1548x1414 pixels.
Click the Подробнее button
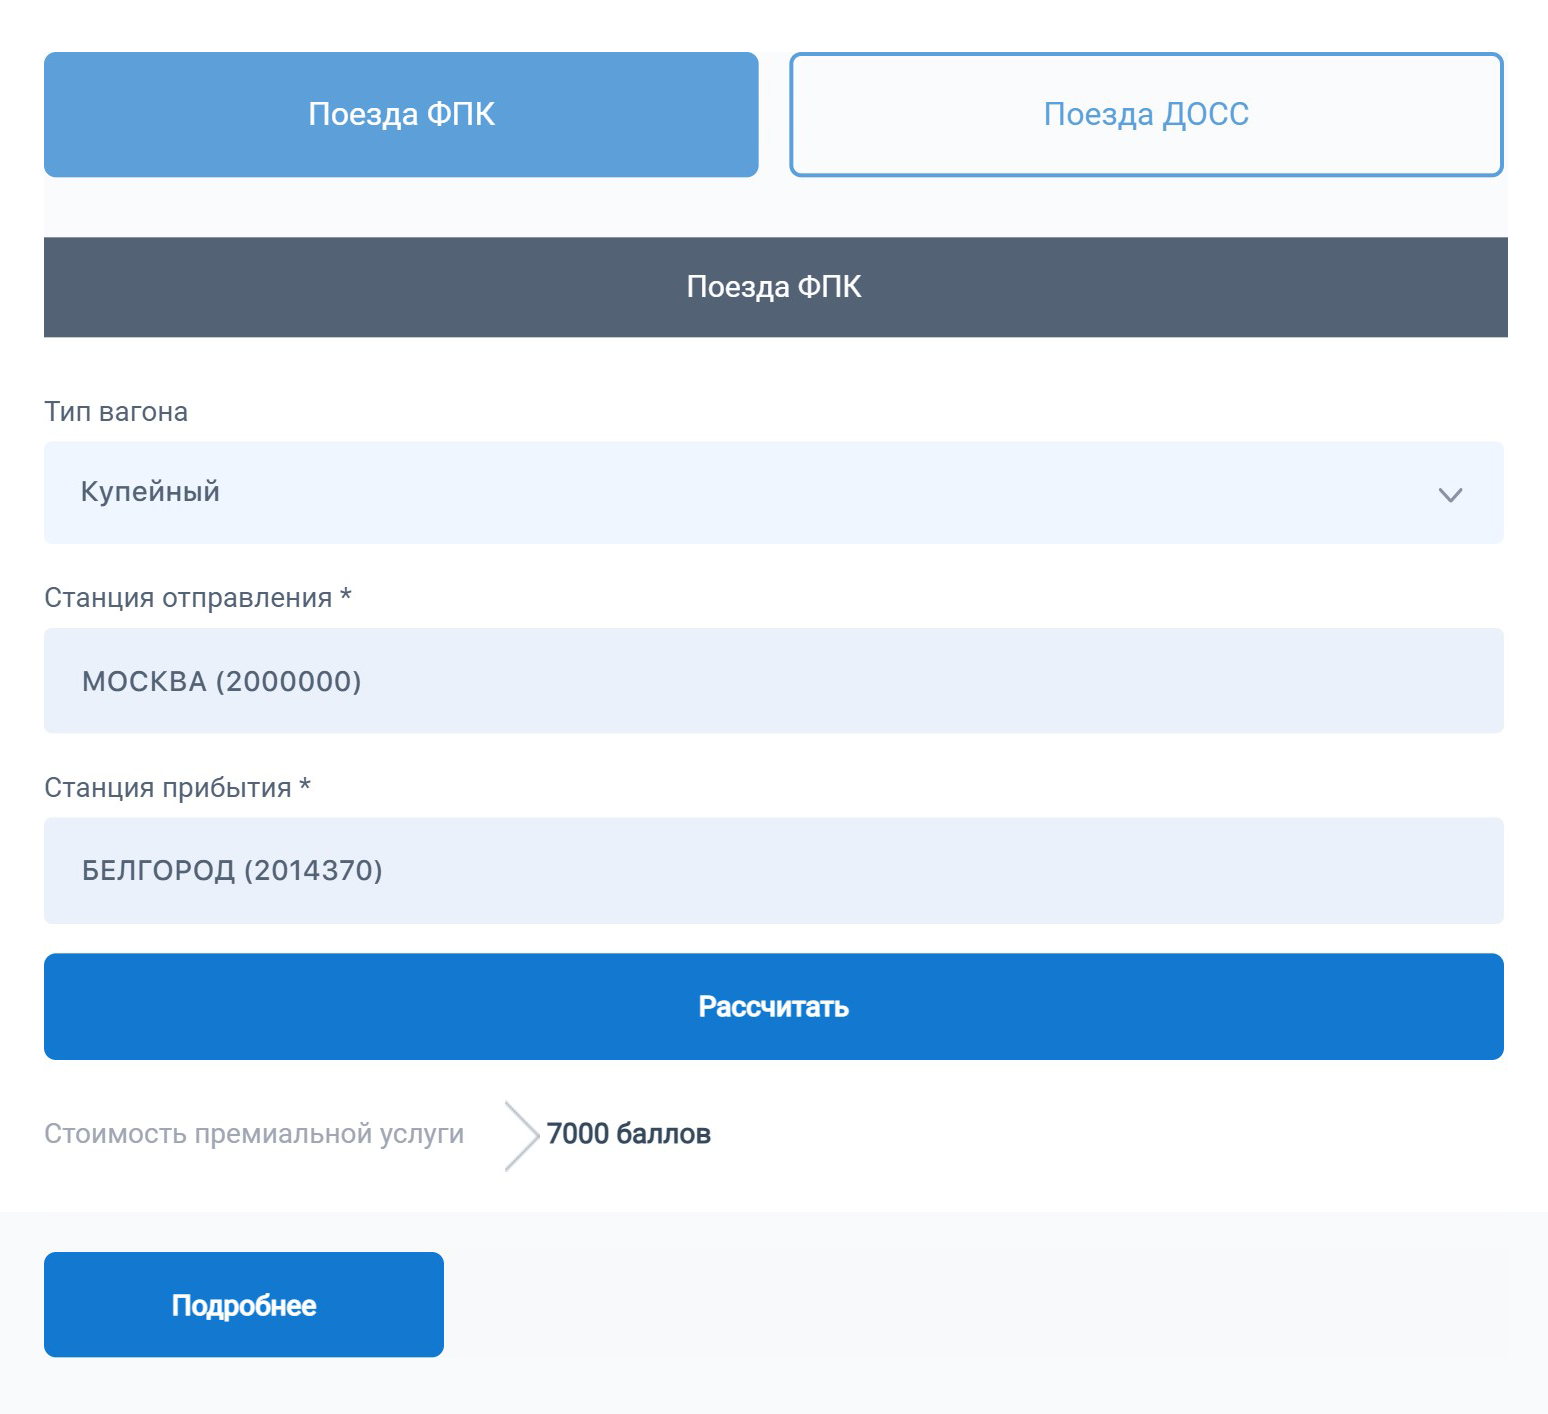[244, 1304]
